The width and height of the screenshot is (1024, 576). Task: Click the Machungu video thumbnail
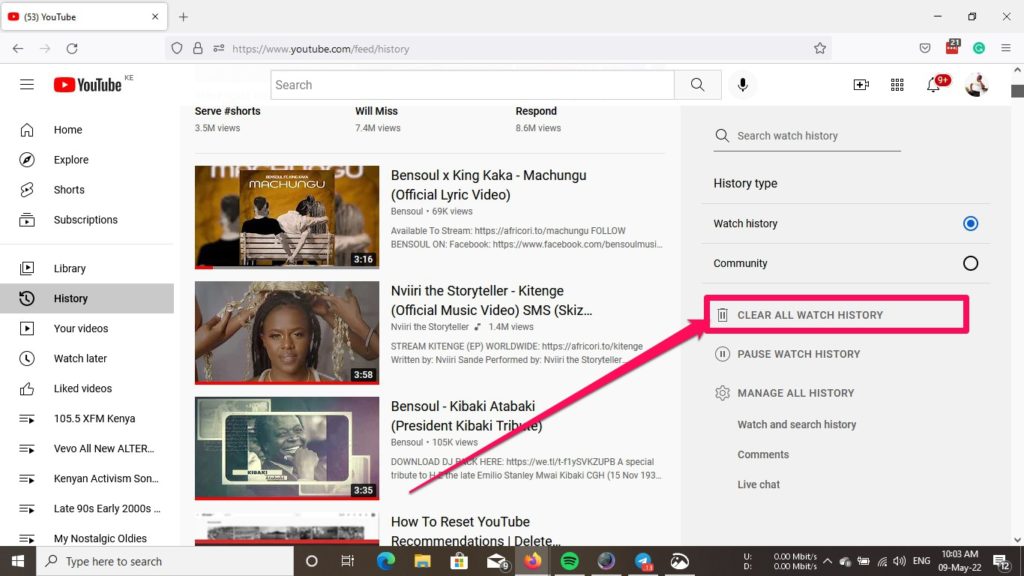coord(287,217)
